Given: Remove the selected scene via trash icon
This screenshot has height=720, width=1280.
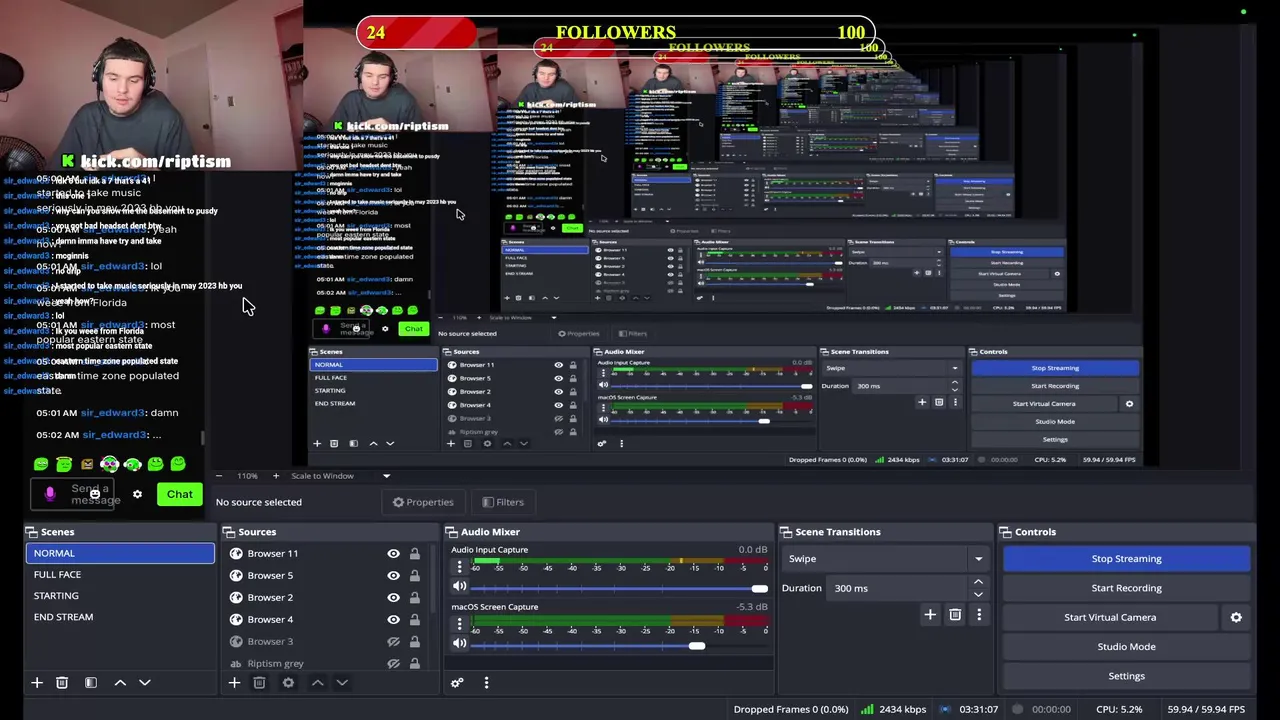Looking at the screenshot, I should pyautogui.click(x=62, y=682).
